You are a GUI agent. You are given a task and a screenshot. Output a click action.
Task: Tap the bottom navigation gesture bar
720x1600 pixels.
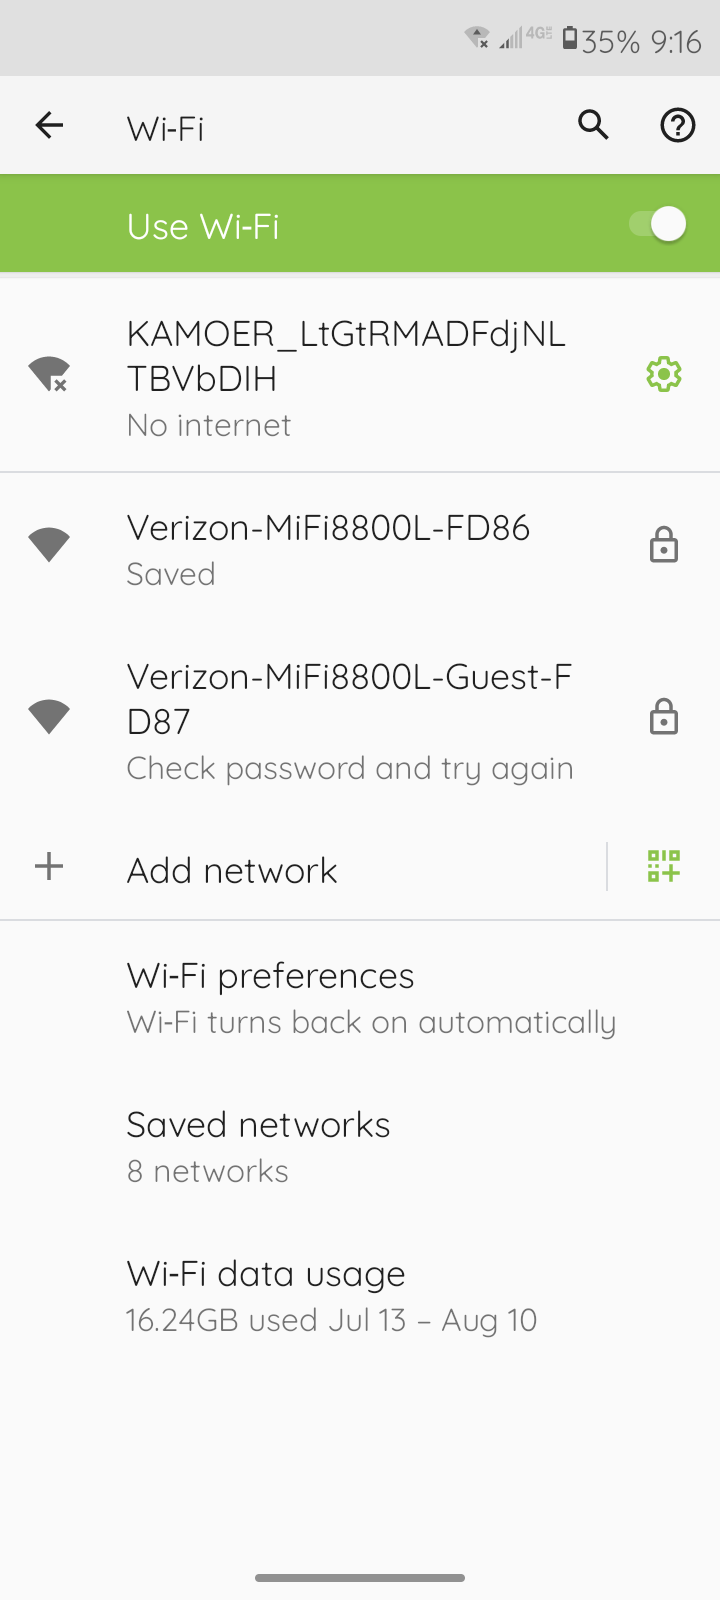click(360, 1578)
